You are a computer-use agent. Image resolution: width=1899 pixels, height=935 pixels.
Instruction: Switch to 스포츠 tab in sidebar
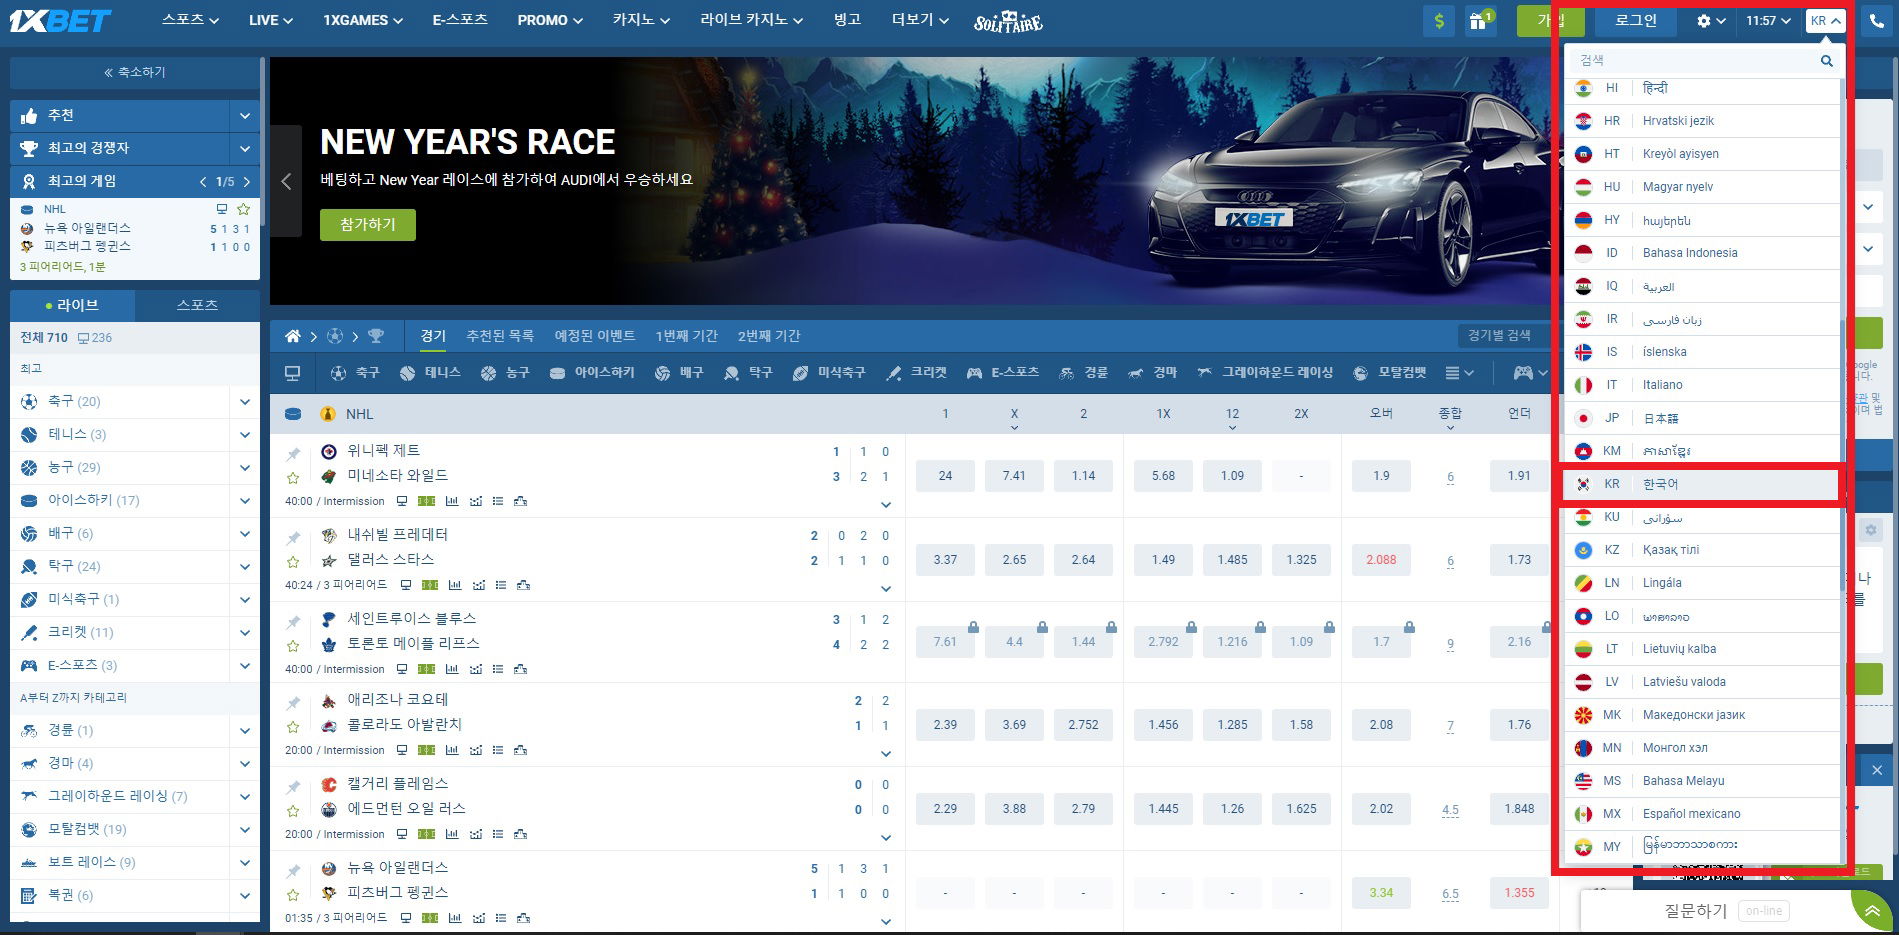click(x=197, y=305)
